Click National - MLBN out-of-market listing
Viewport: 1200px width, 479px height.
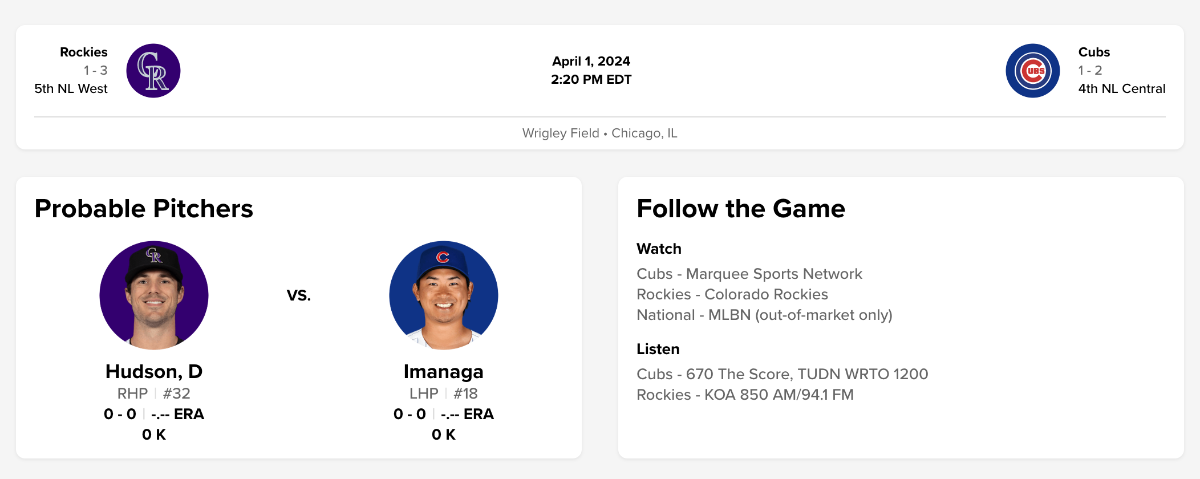coord(764,315)
